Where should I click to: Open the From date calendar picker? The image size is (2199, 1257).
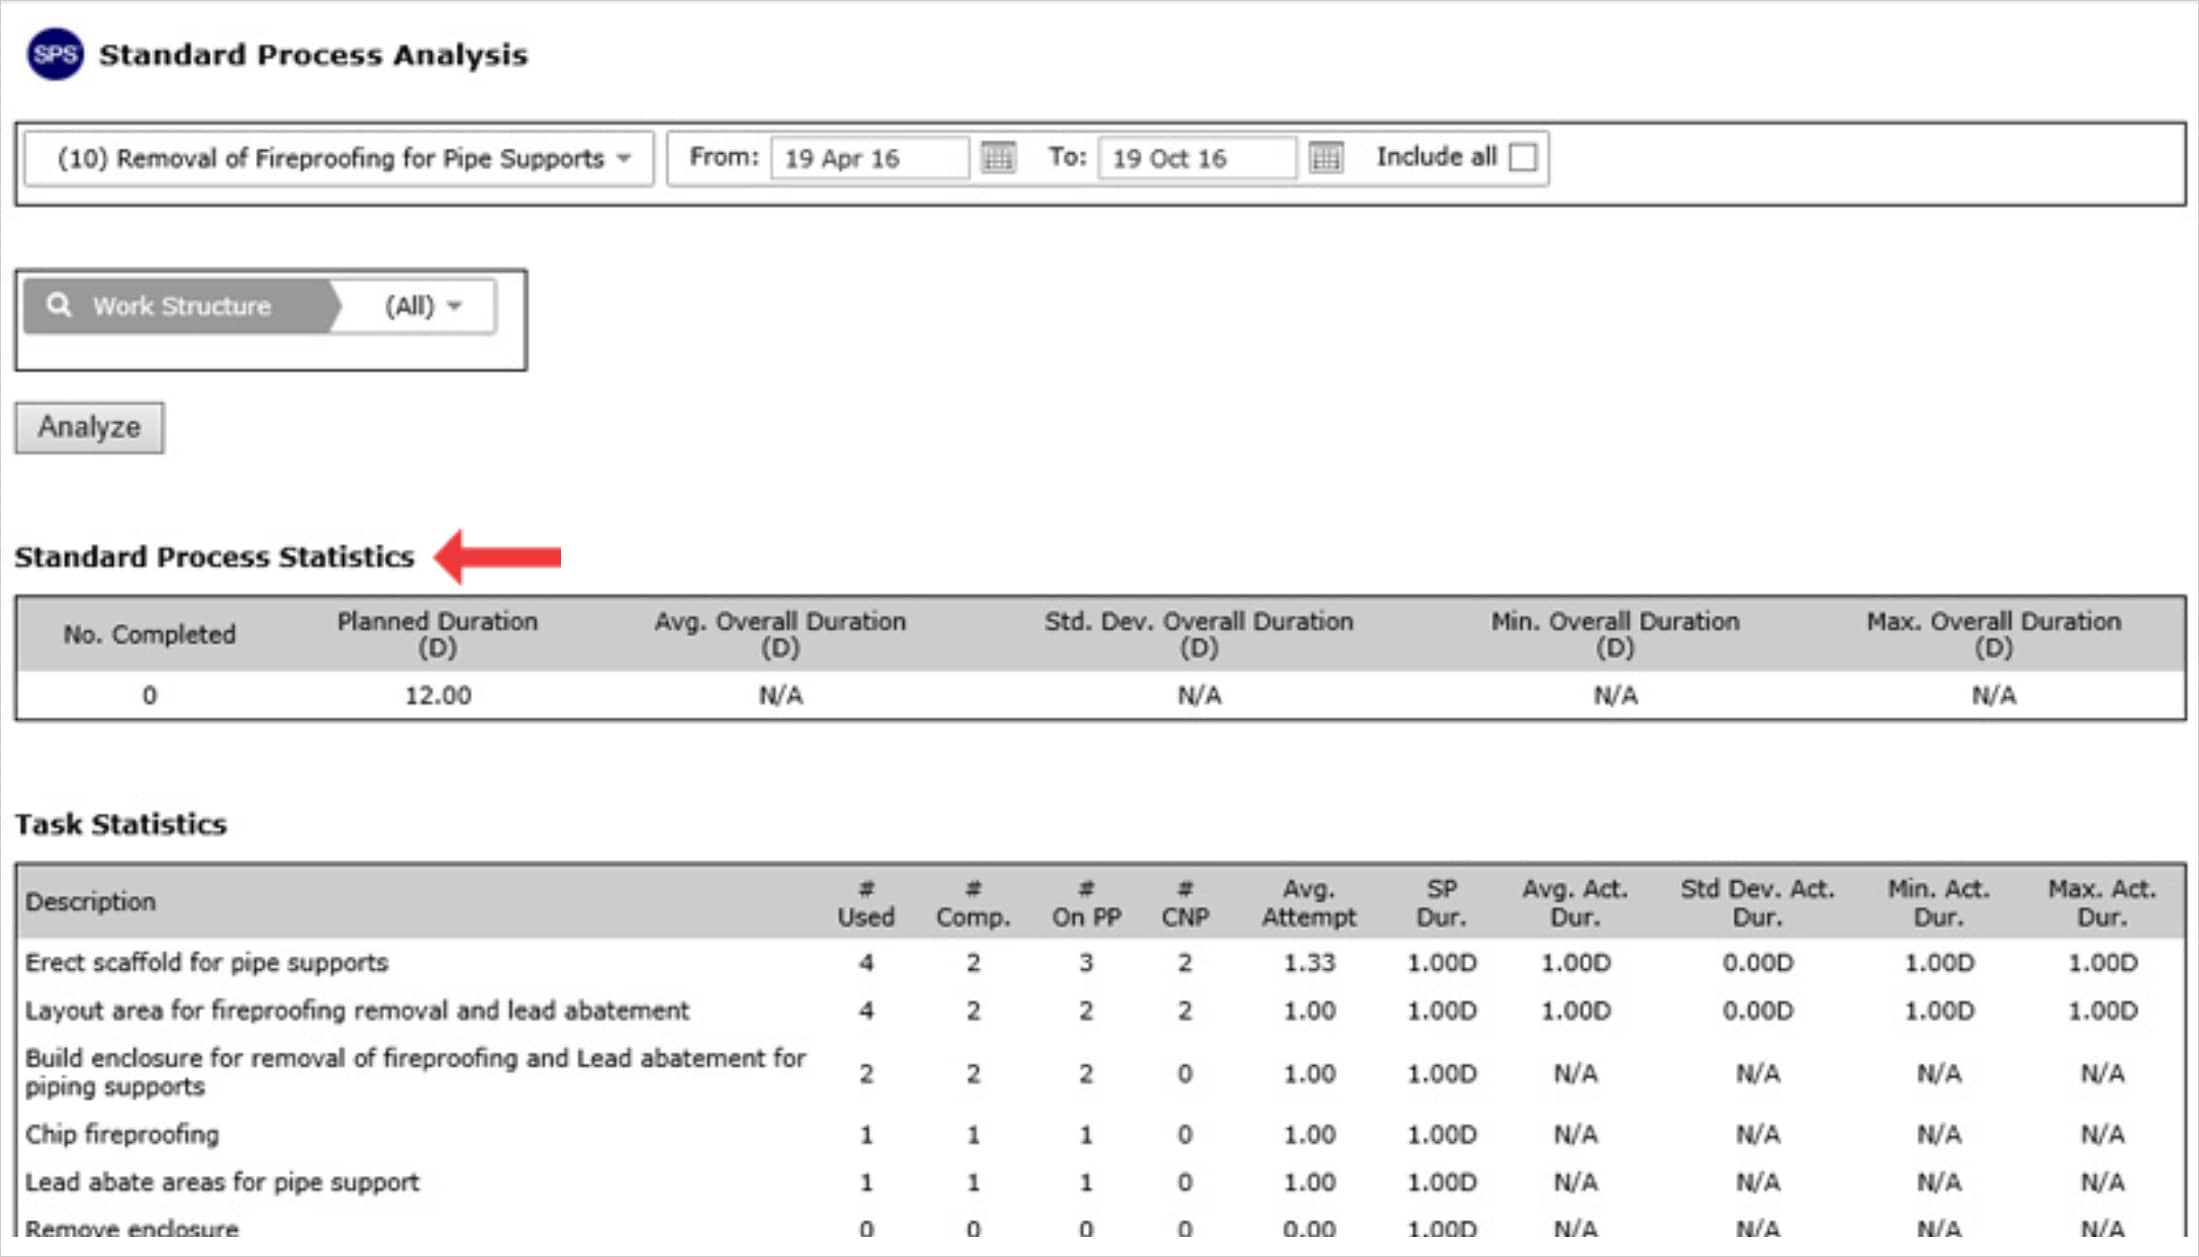pyautogui.click(x=998, y=157)
